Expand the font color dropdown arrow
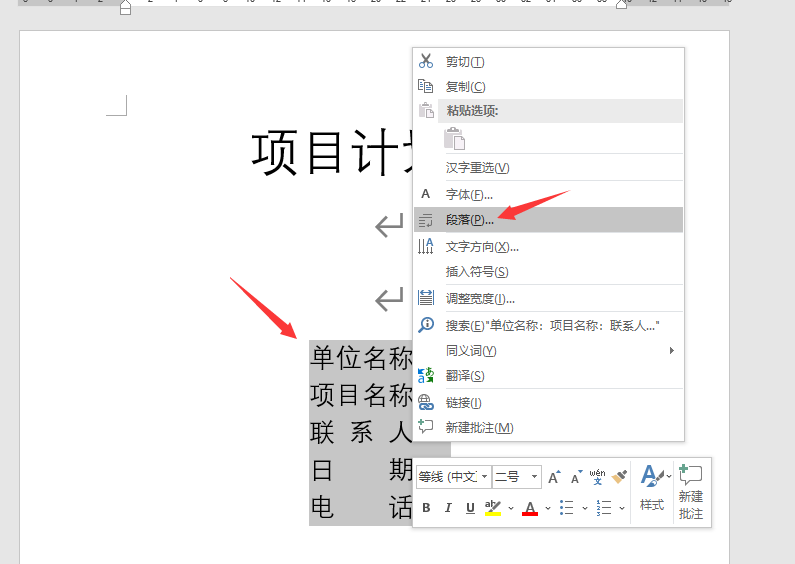Viewport: 795px width, 564px height. coord(548,508)
